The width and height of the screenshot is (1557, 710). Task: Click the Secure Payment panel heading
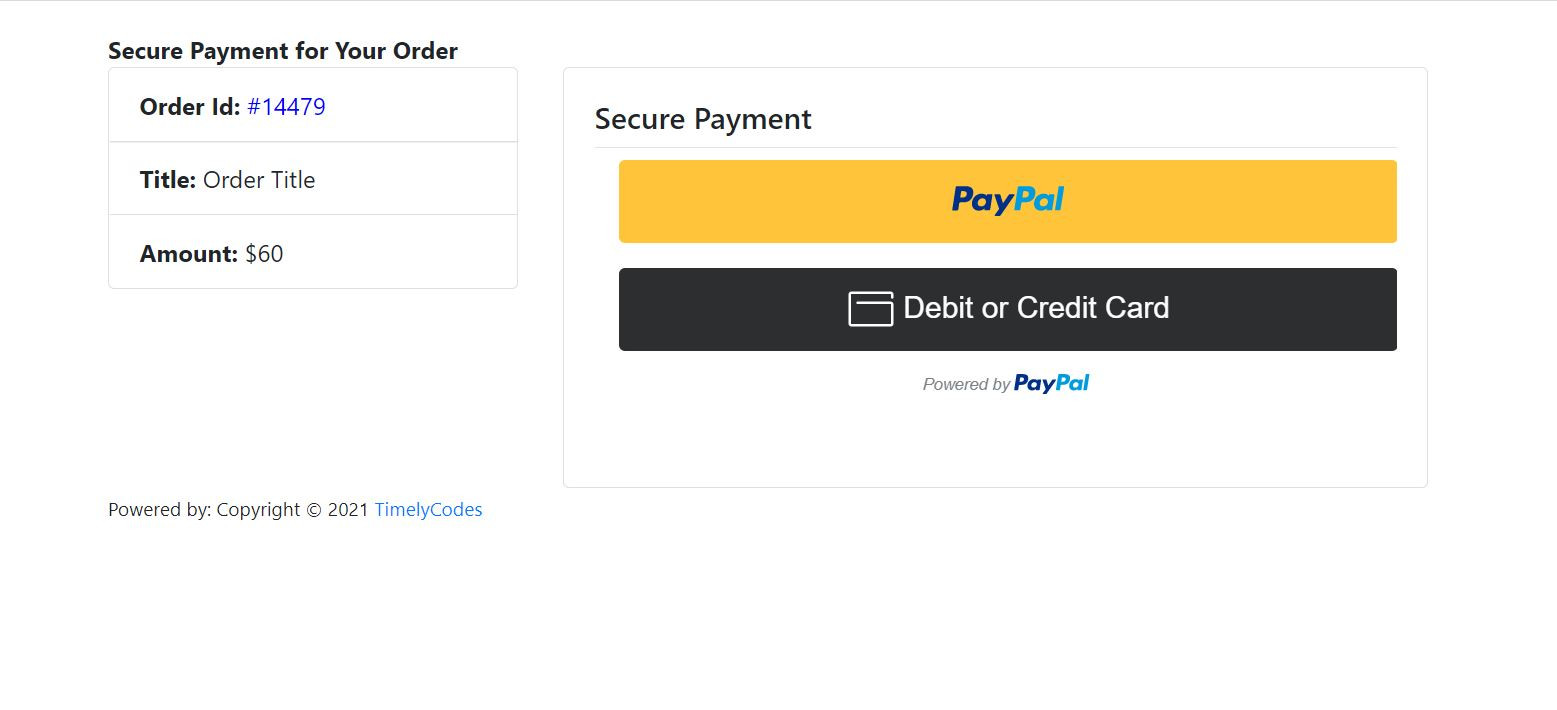(703, 119)
